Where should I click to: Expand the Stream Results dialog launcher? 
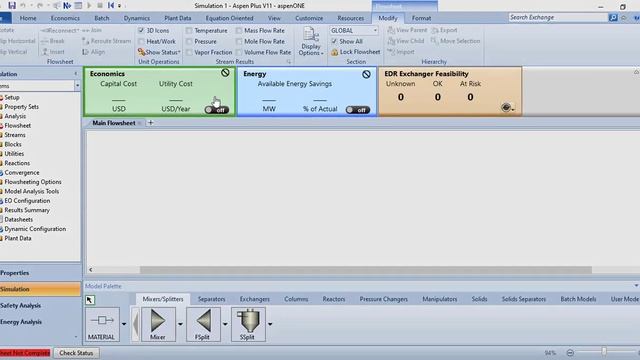[289, 62]
